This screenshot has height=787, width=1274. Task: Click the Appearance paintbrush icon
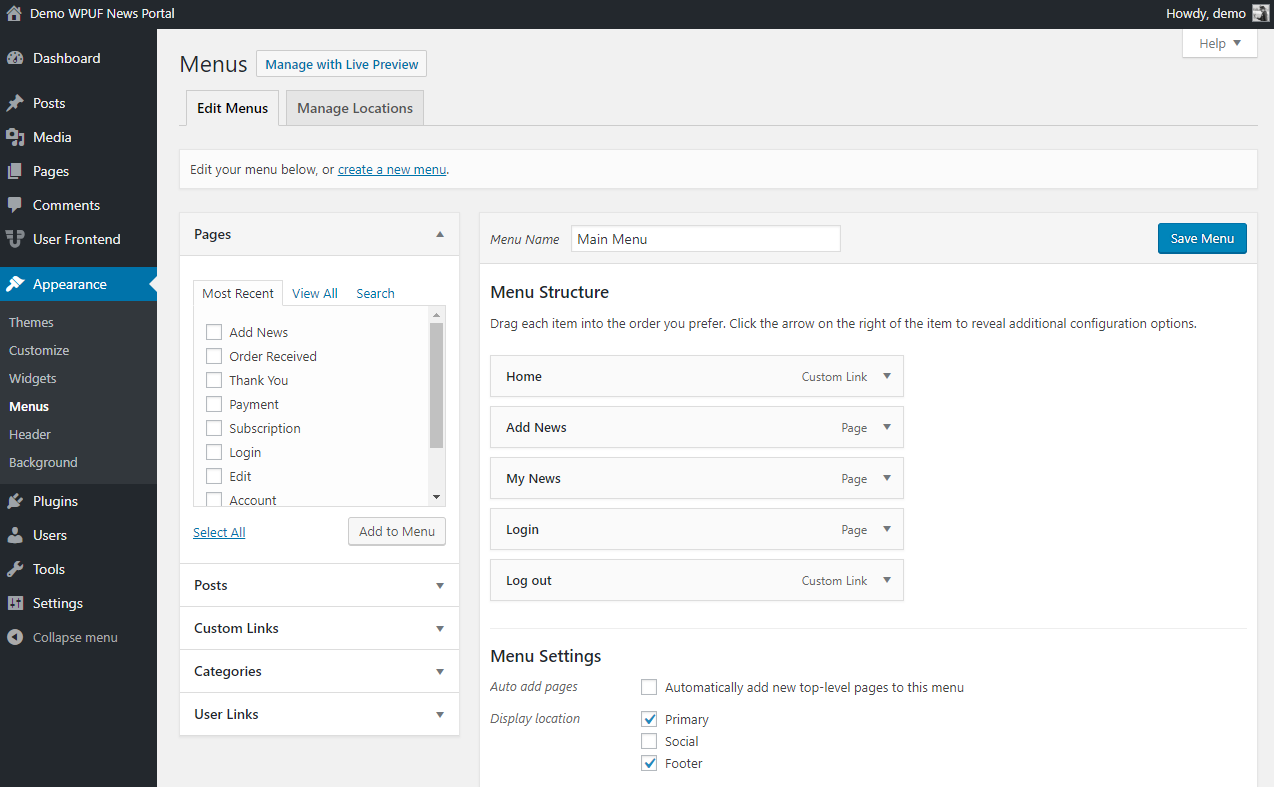(x=15, y=284)
